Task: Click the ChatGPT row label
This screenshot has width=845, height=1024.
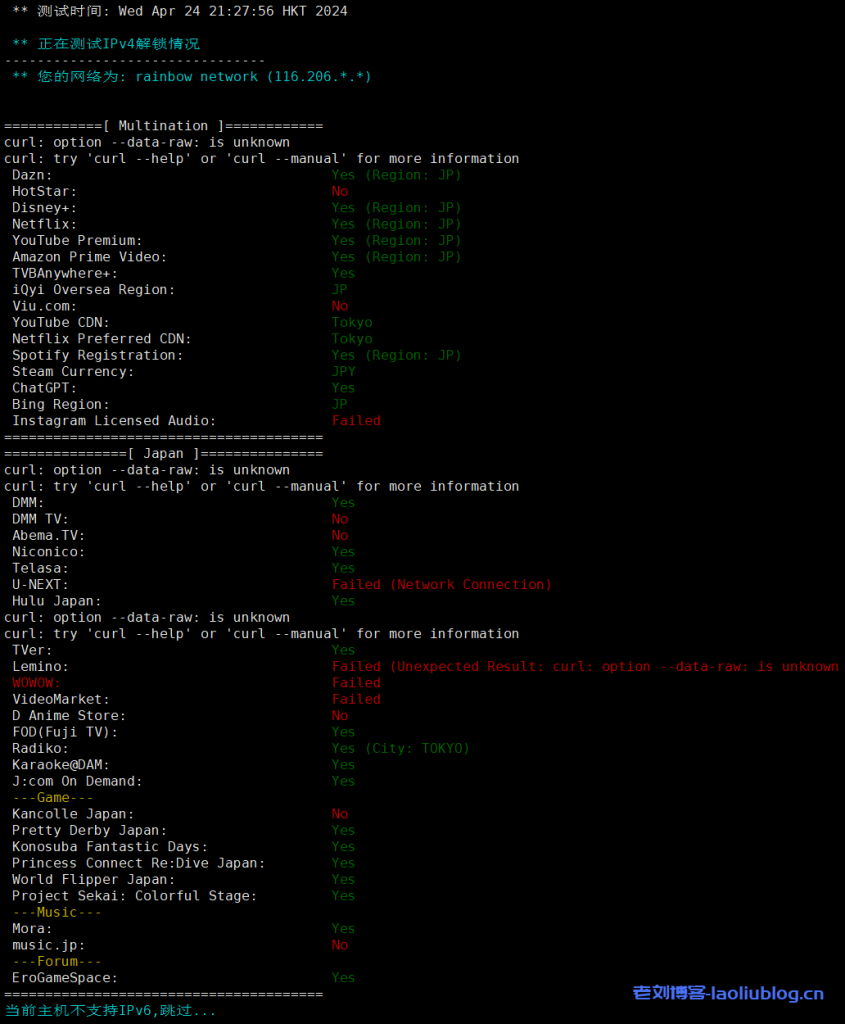Action: 44,388
